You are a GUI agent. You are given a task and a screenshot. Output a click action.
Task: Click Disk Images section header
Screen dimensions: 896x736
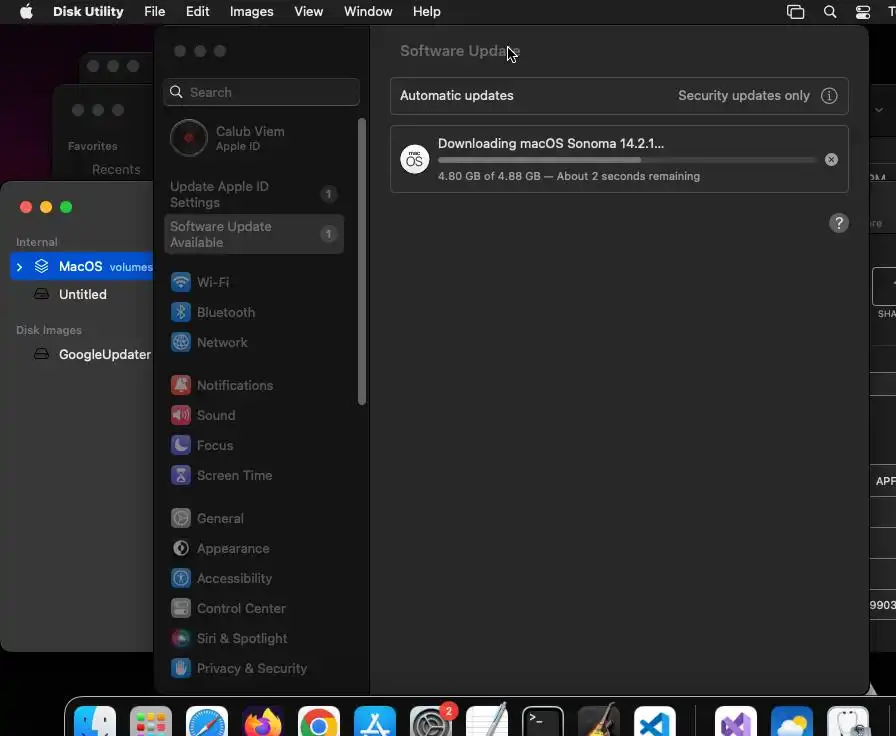[x=49, y=330]
